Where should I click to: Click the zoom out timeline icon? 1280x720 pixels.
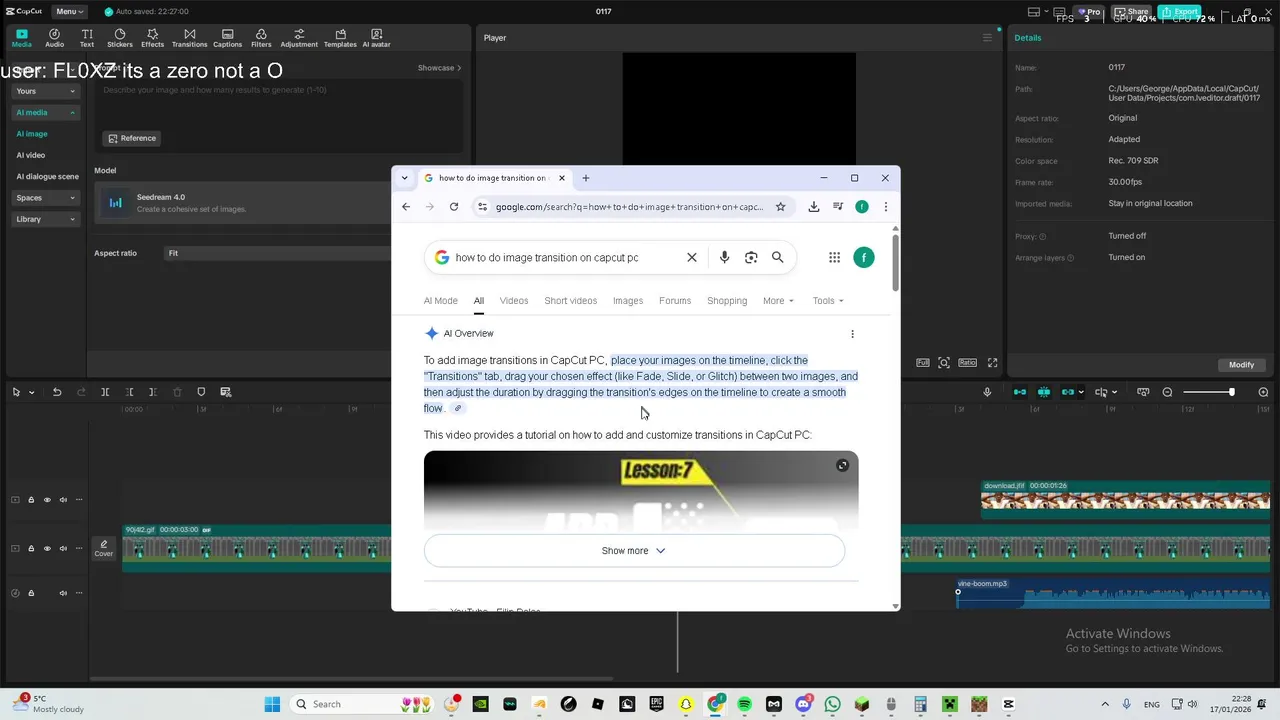(1167, 392)
